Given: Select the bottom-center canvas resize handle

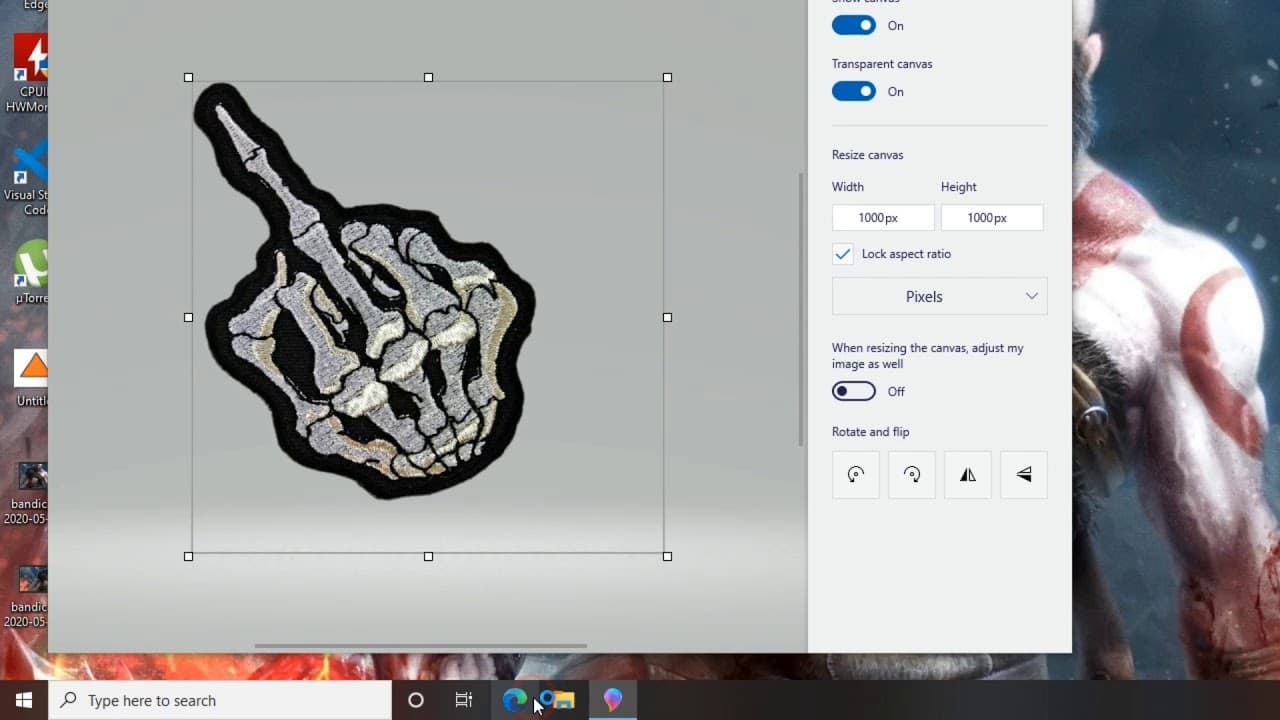Looking at the screenshot, I should [x=428, y=556].
